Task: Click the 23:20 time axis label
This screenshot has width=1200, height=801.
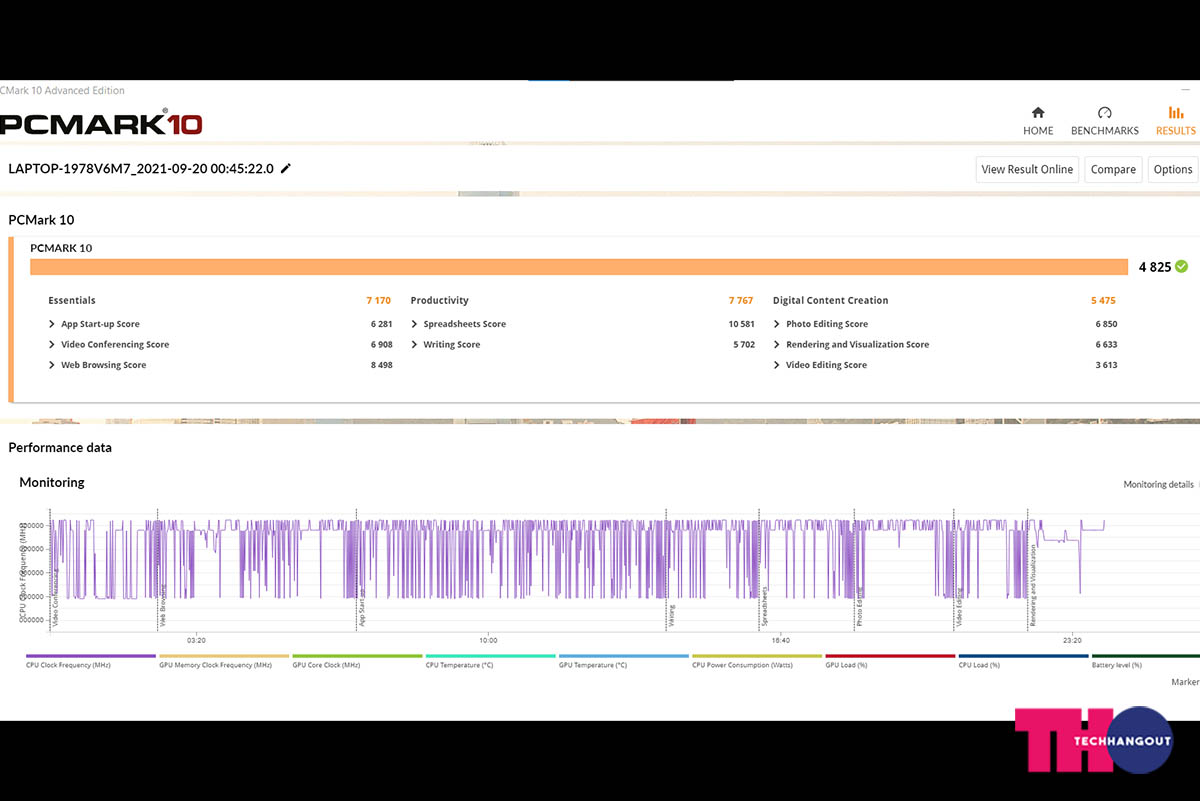Action: tap(1072, 640)
